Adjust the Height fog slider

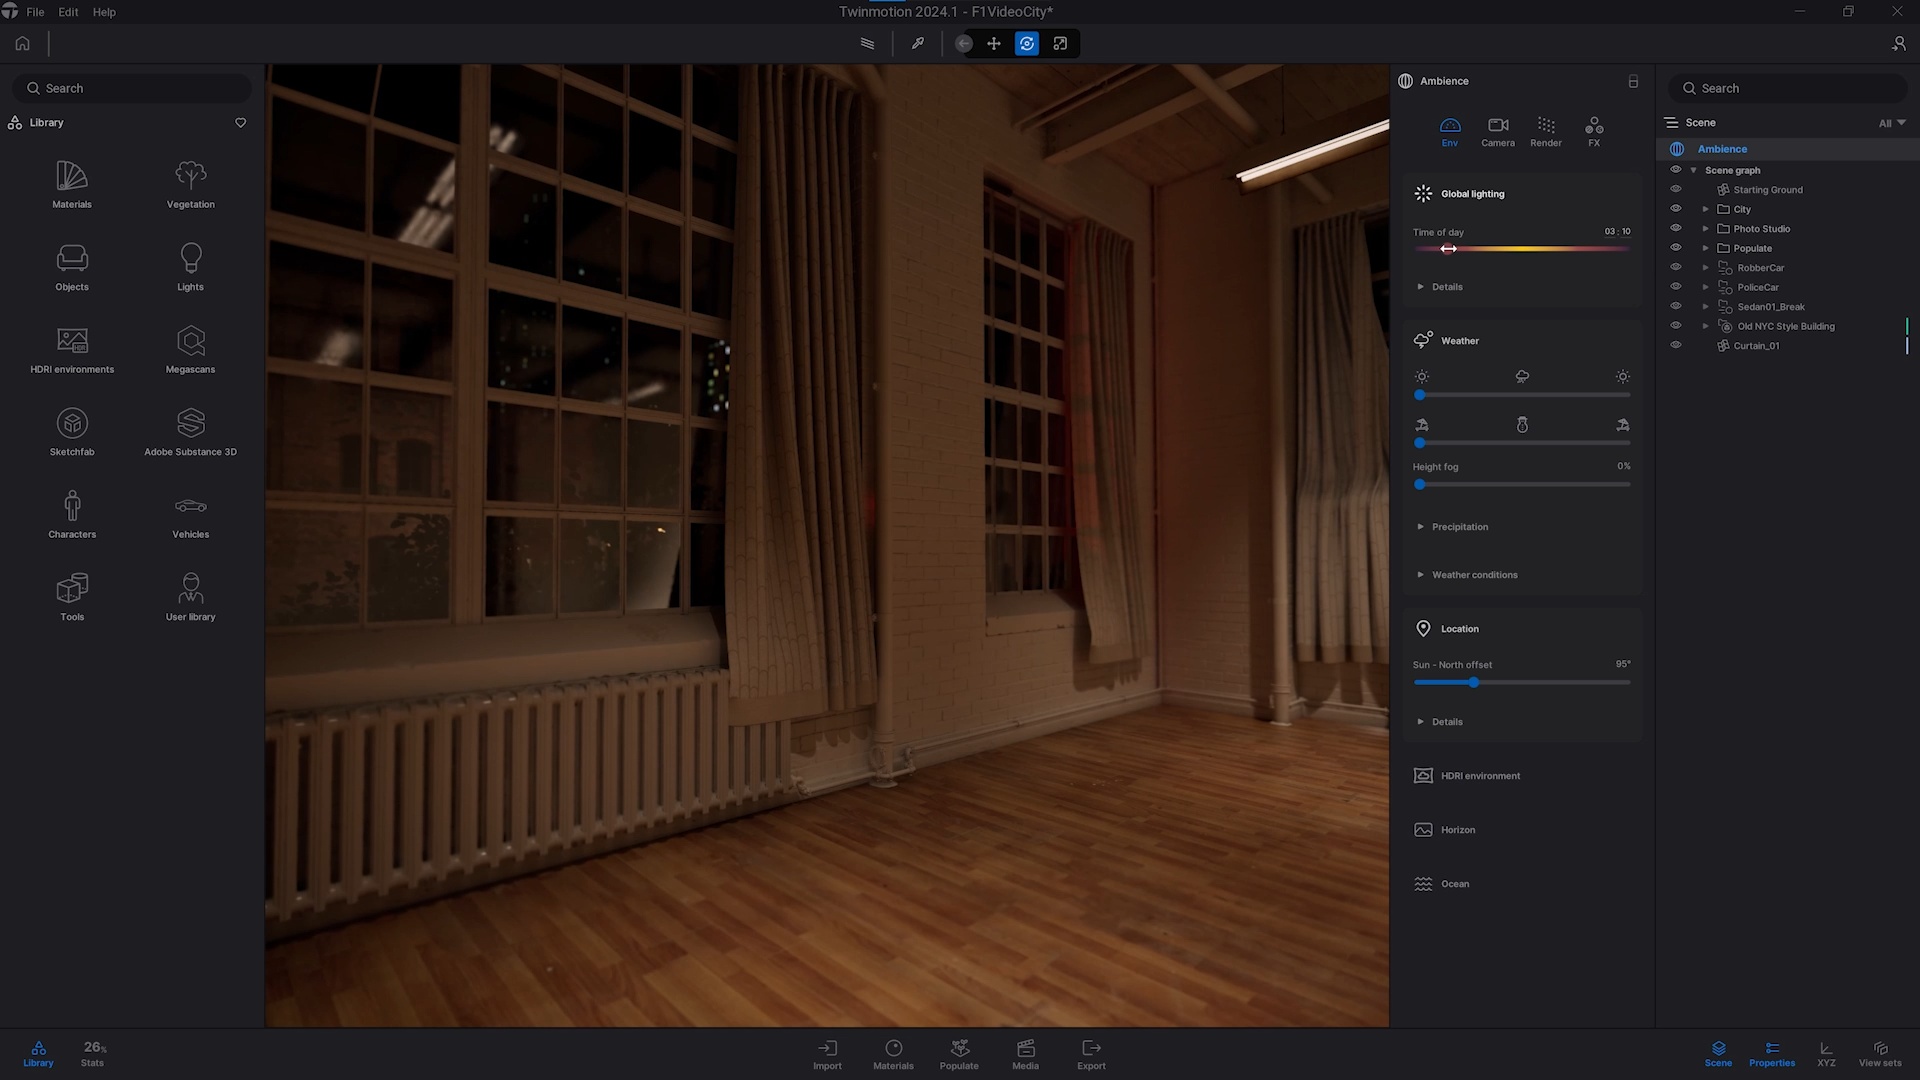(x=1522, y=484)
